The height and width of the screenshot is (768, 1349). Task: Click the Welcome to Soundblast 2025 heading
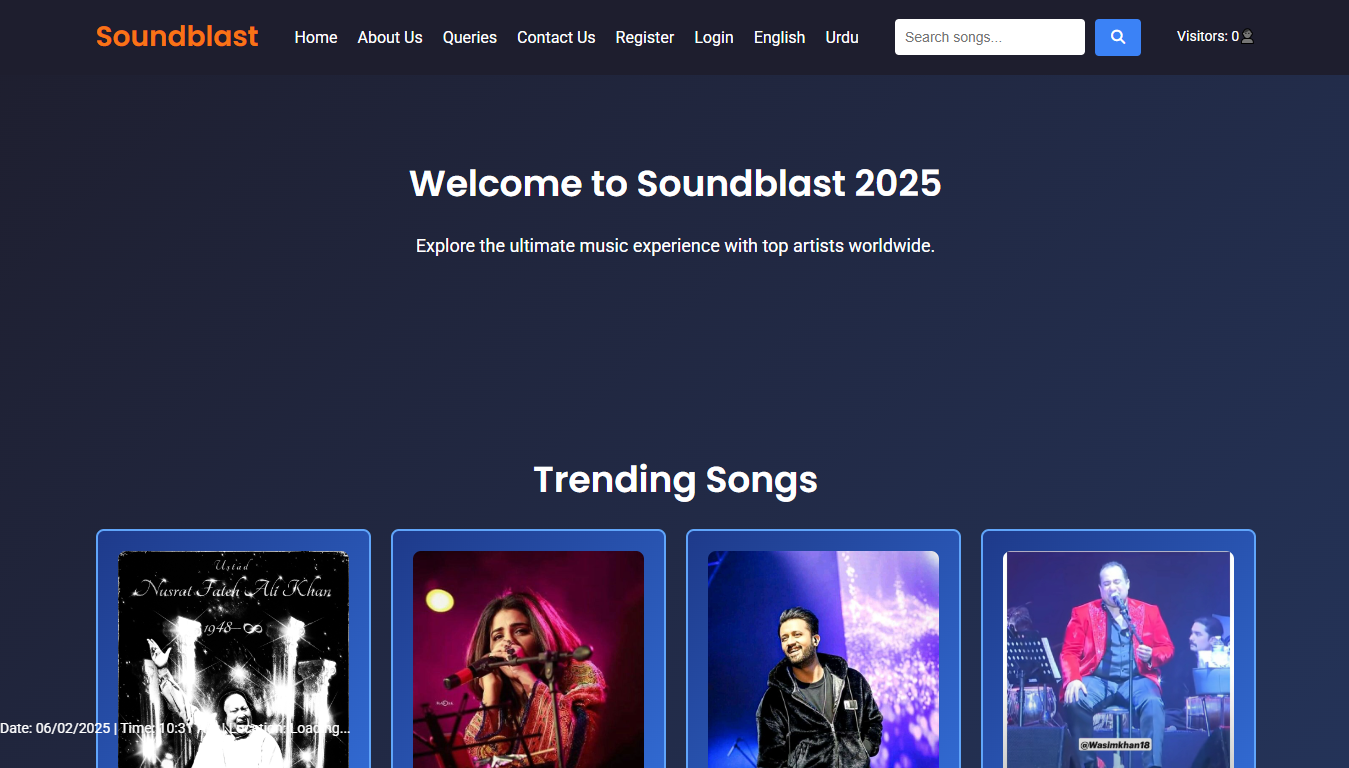[x=675, y=184]
